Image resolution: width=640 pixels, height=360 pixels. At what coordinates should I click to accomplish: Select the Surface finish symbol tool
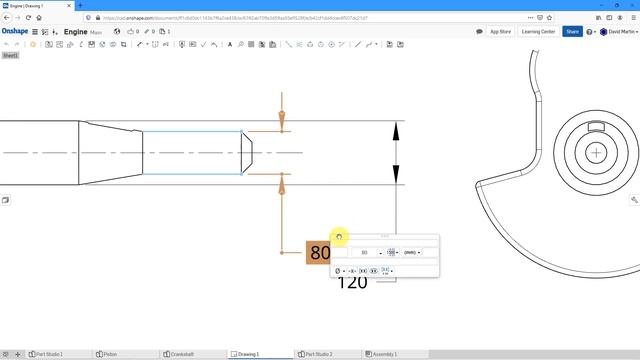tap(203, 44)
